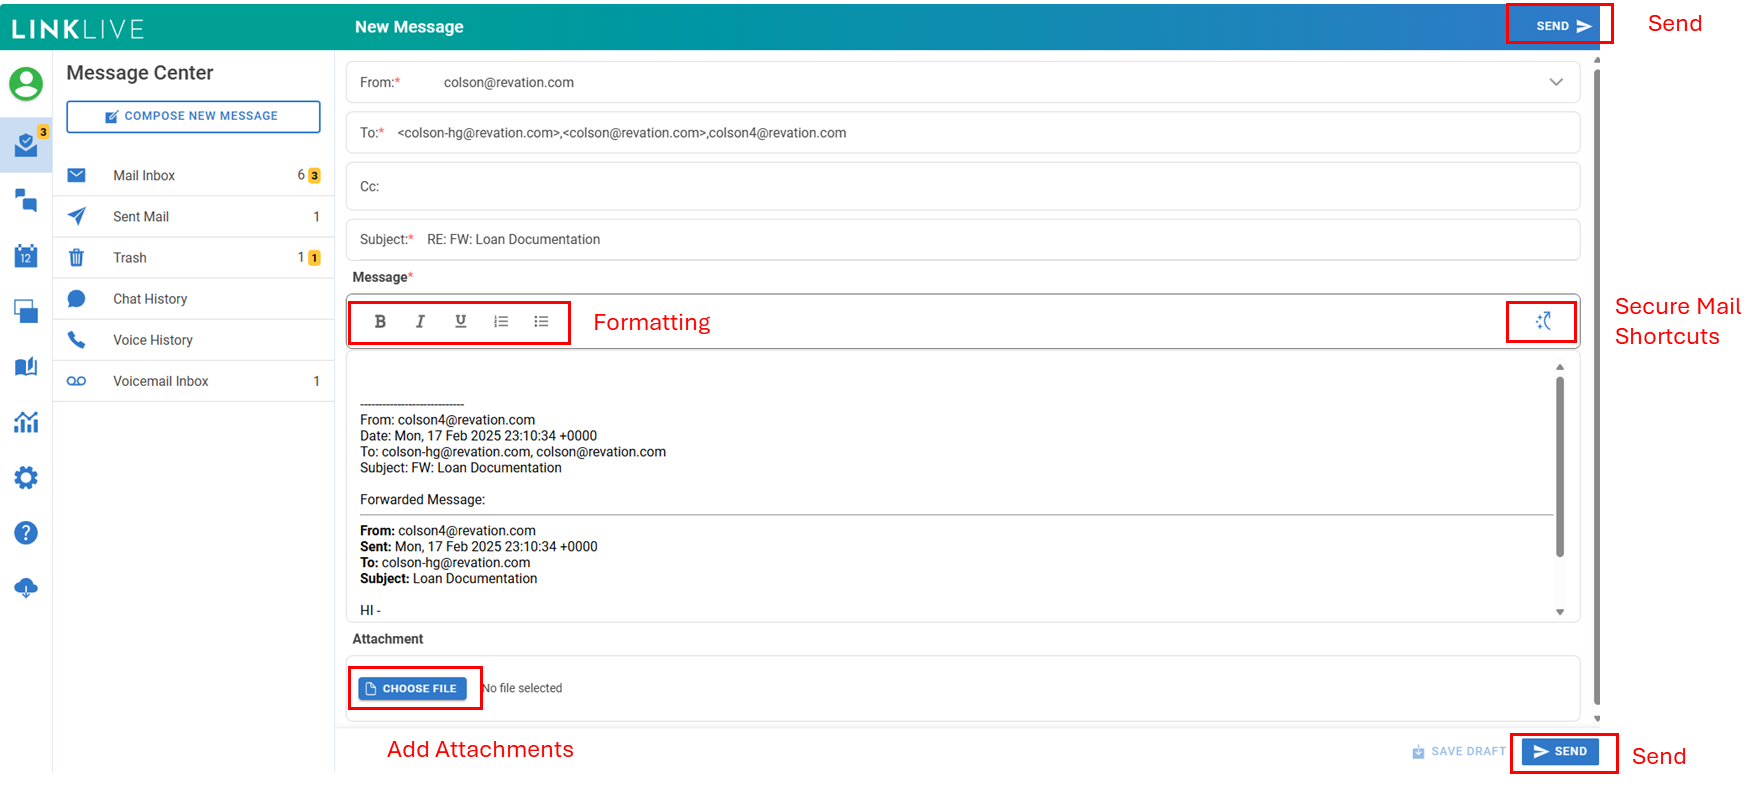
Task: Apply underline formatting to text
Action: pyautogui.click(x=460, y=321)
